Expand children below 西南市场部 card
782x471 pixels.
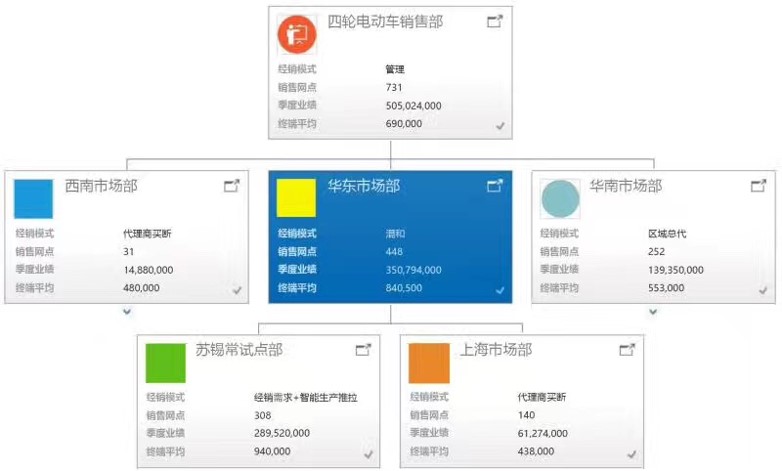pos(127,311)
